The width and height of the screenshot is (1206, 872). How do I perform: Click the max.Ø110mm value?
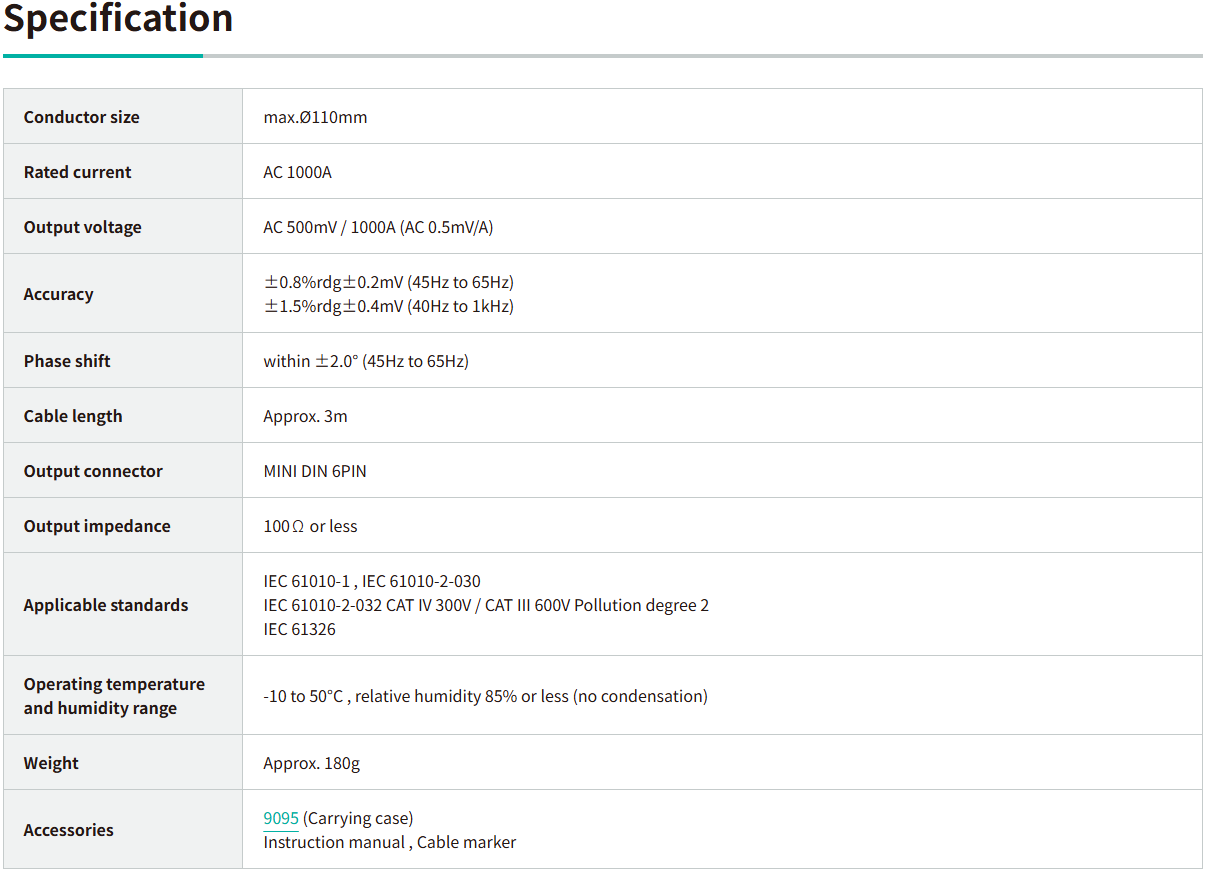[x=315, y=117]
